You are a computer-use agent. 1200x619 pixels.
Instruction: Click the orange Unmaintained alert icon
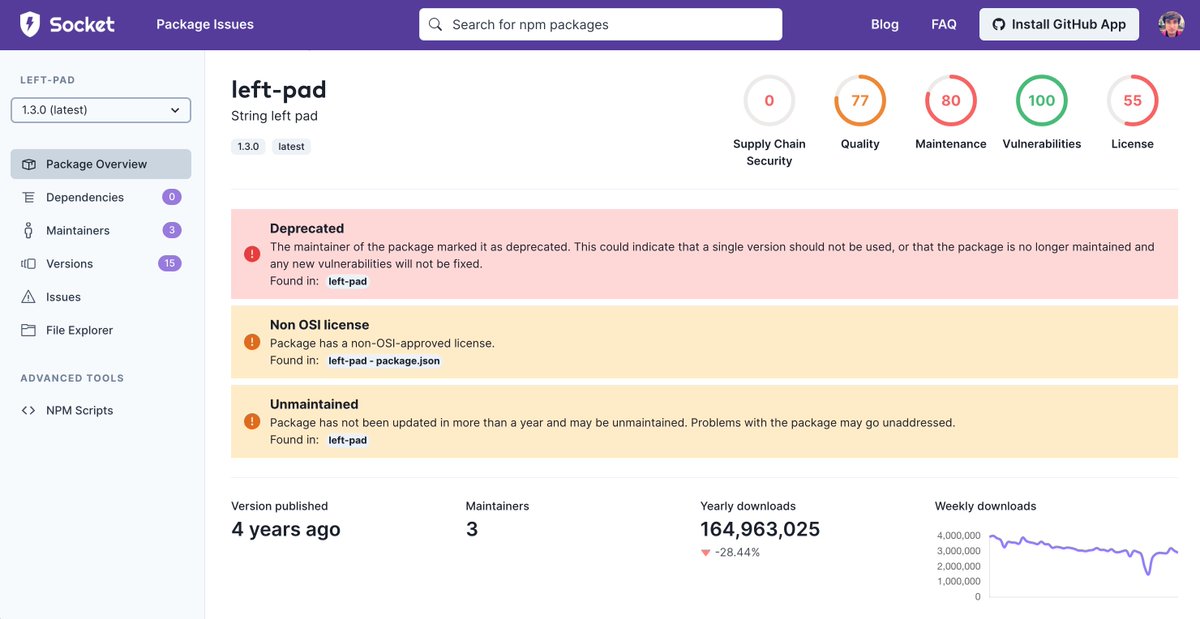tap(252, 421)
